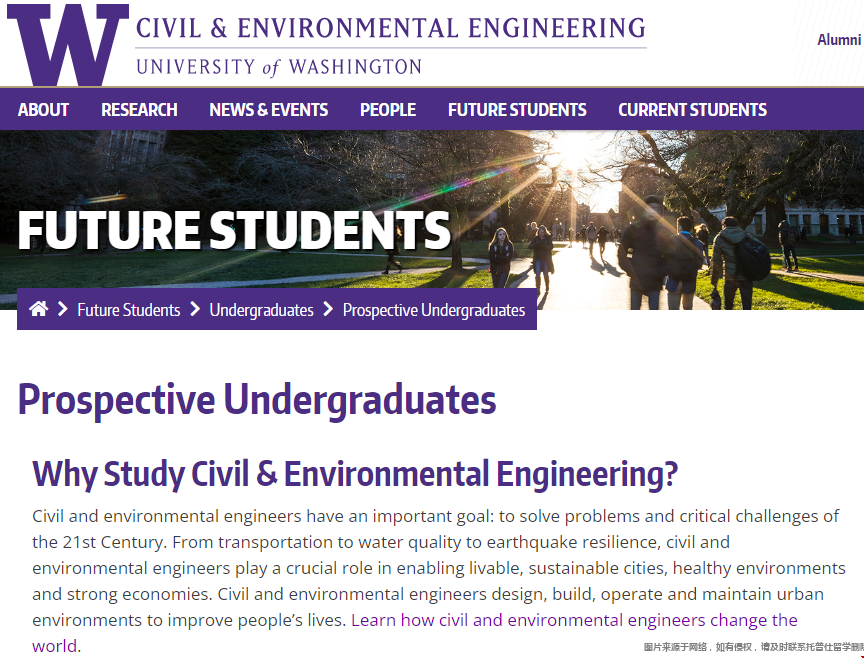Image resolution: width=864 pixels, height=658 pixels.
Task: Click the Civil & Environmental Engineering site title
Action: 391,28
